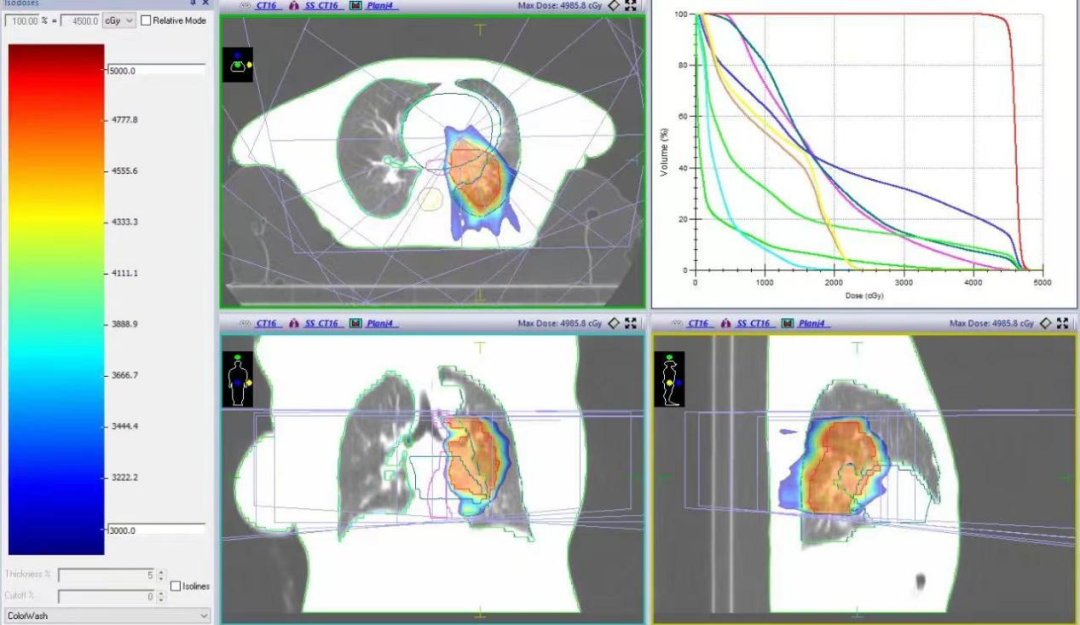
Task: Click the 5000.0 upper dose limit field
Action: [156, 70]
